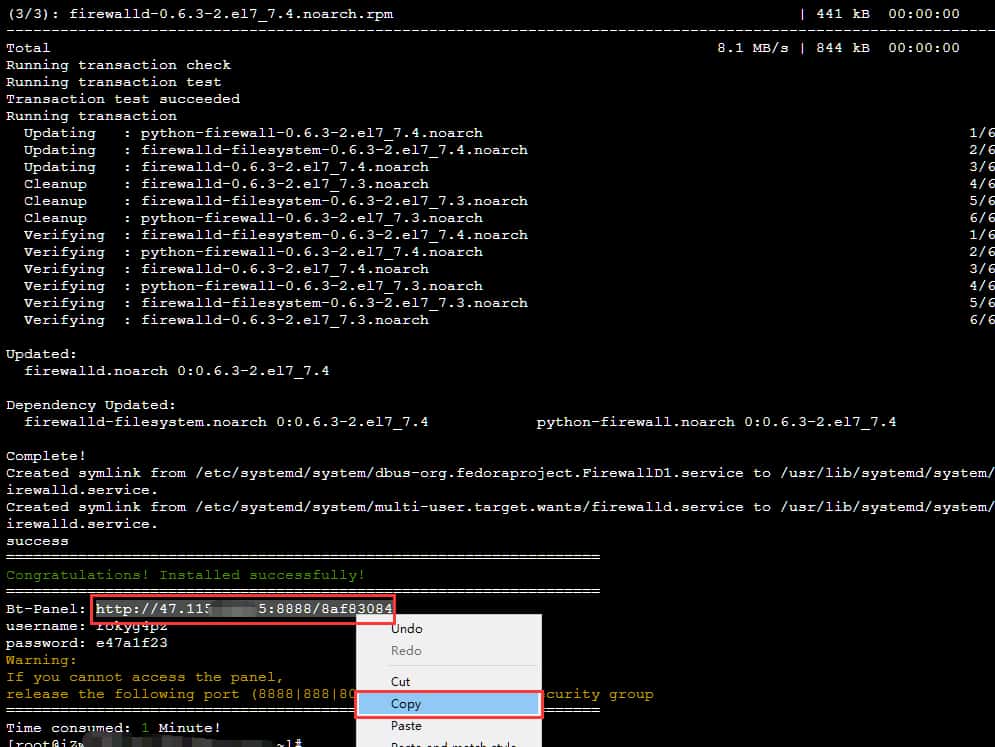Select Undo in the context menu
This screenshot has width=995, height=747.
click(x=406, y=629)
